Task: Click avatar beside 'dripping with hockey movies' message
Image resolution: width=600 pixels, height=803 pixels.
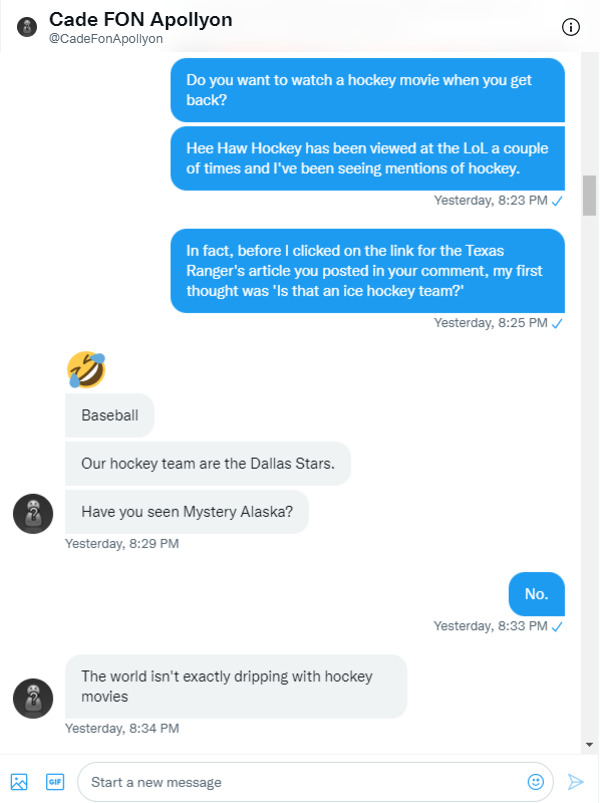Action: tap(33, 698)
